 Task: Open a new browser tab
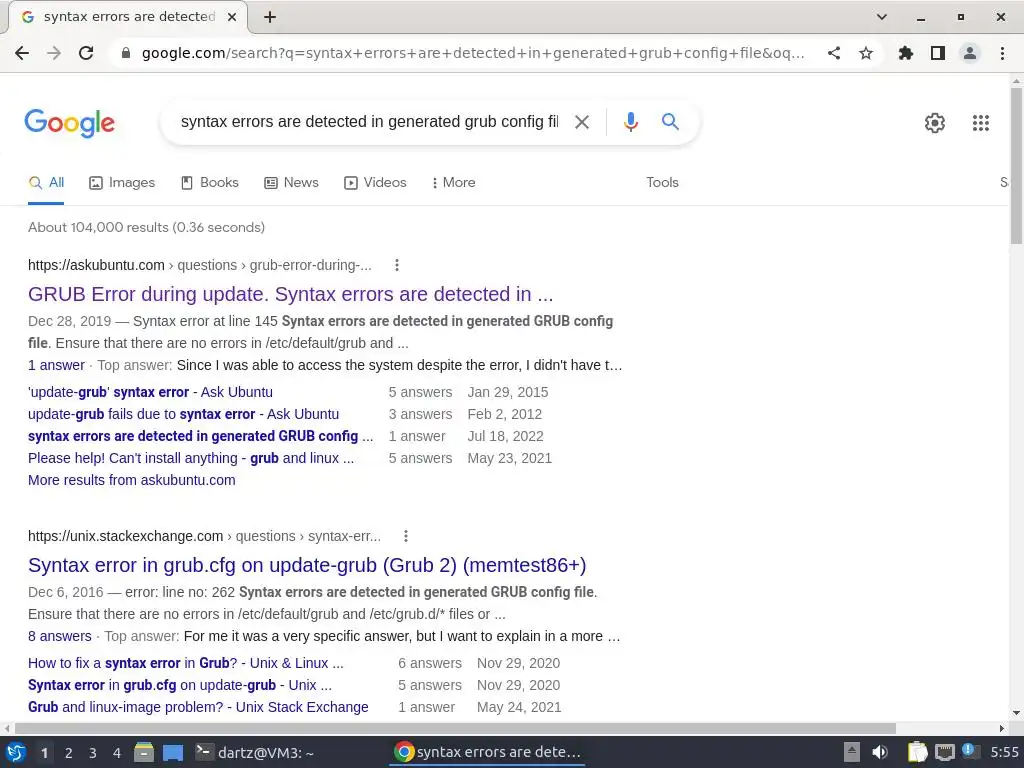click(270, 17)
